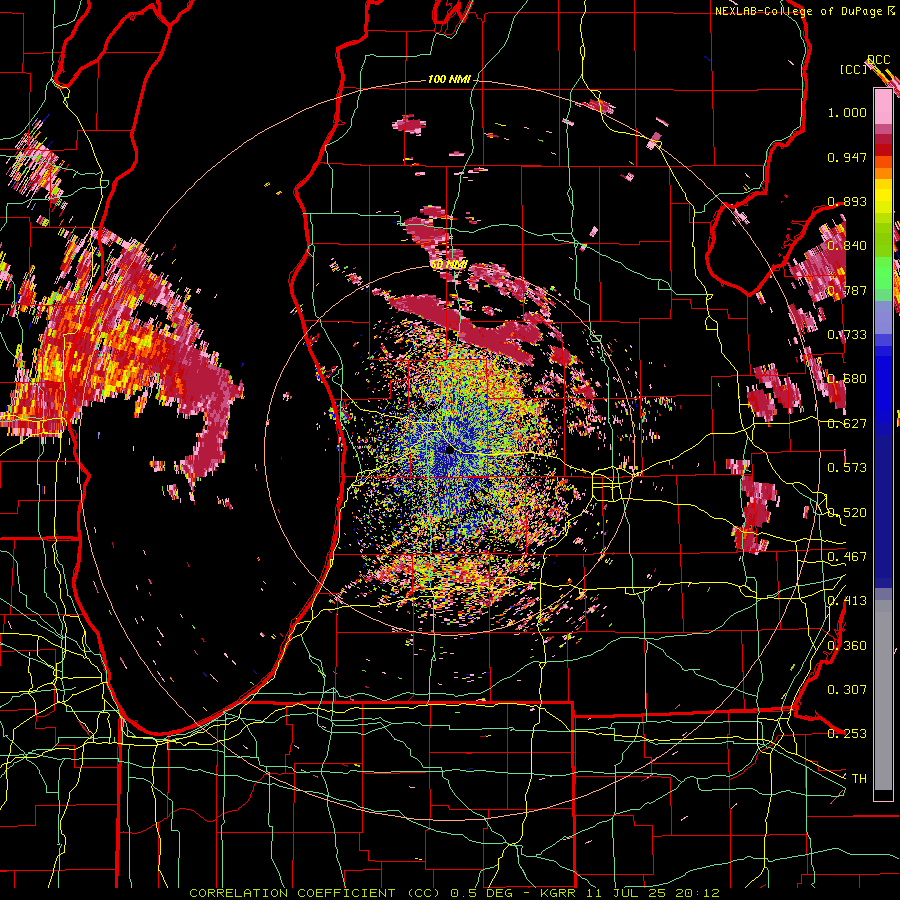Select the 0.253 legend value
Screen dimensions: 900x900
click(847, 734)
